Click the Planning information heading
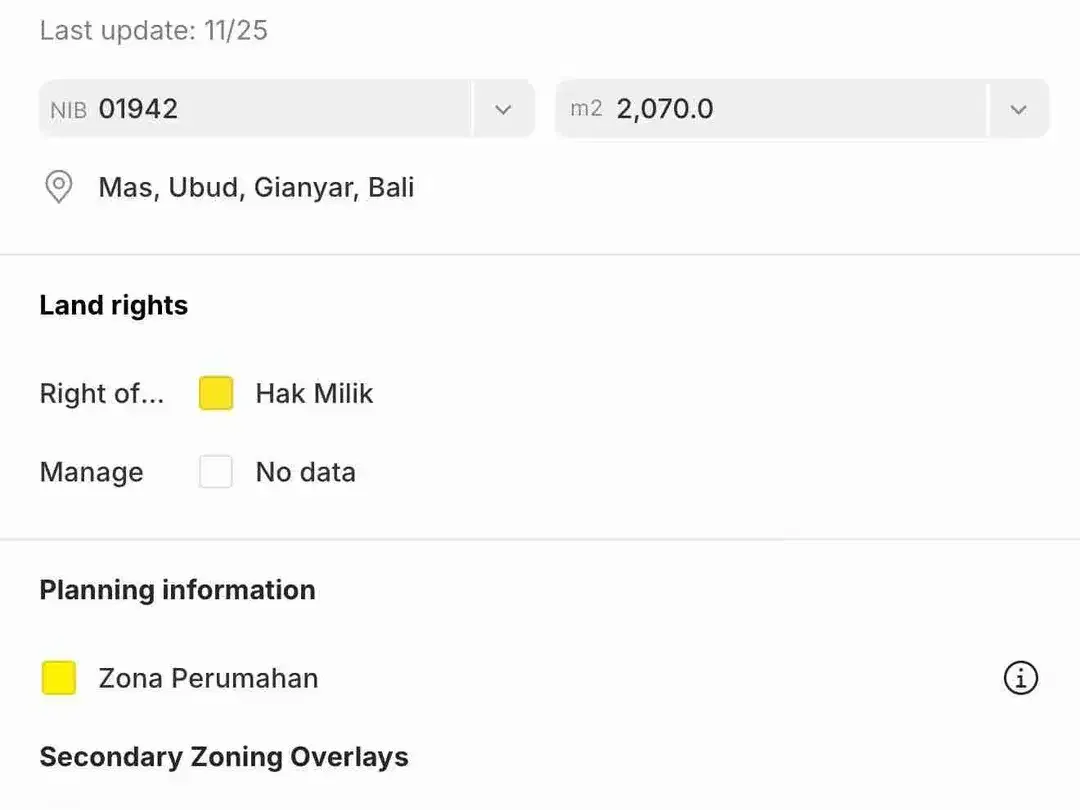Viewport: 1080px width, 810px height. point(178,590)
